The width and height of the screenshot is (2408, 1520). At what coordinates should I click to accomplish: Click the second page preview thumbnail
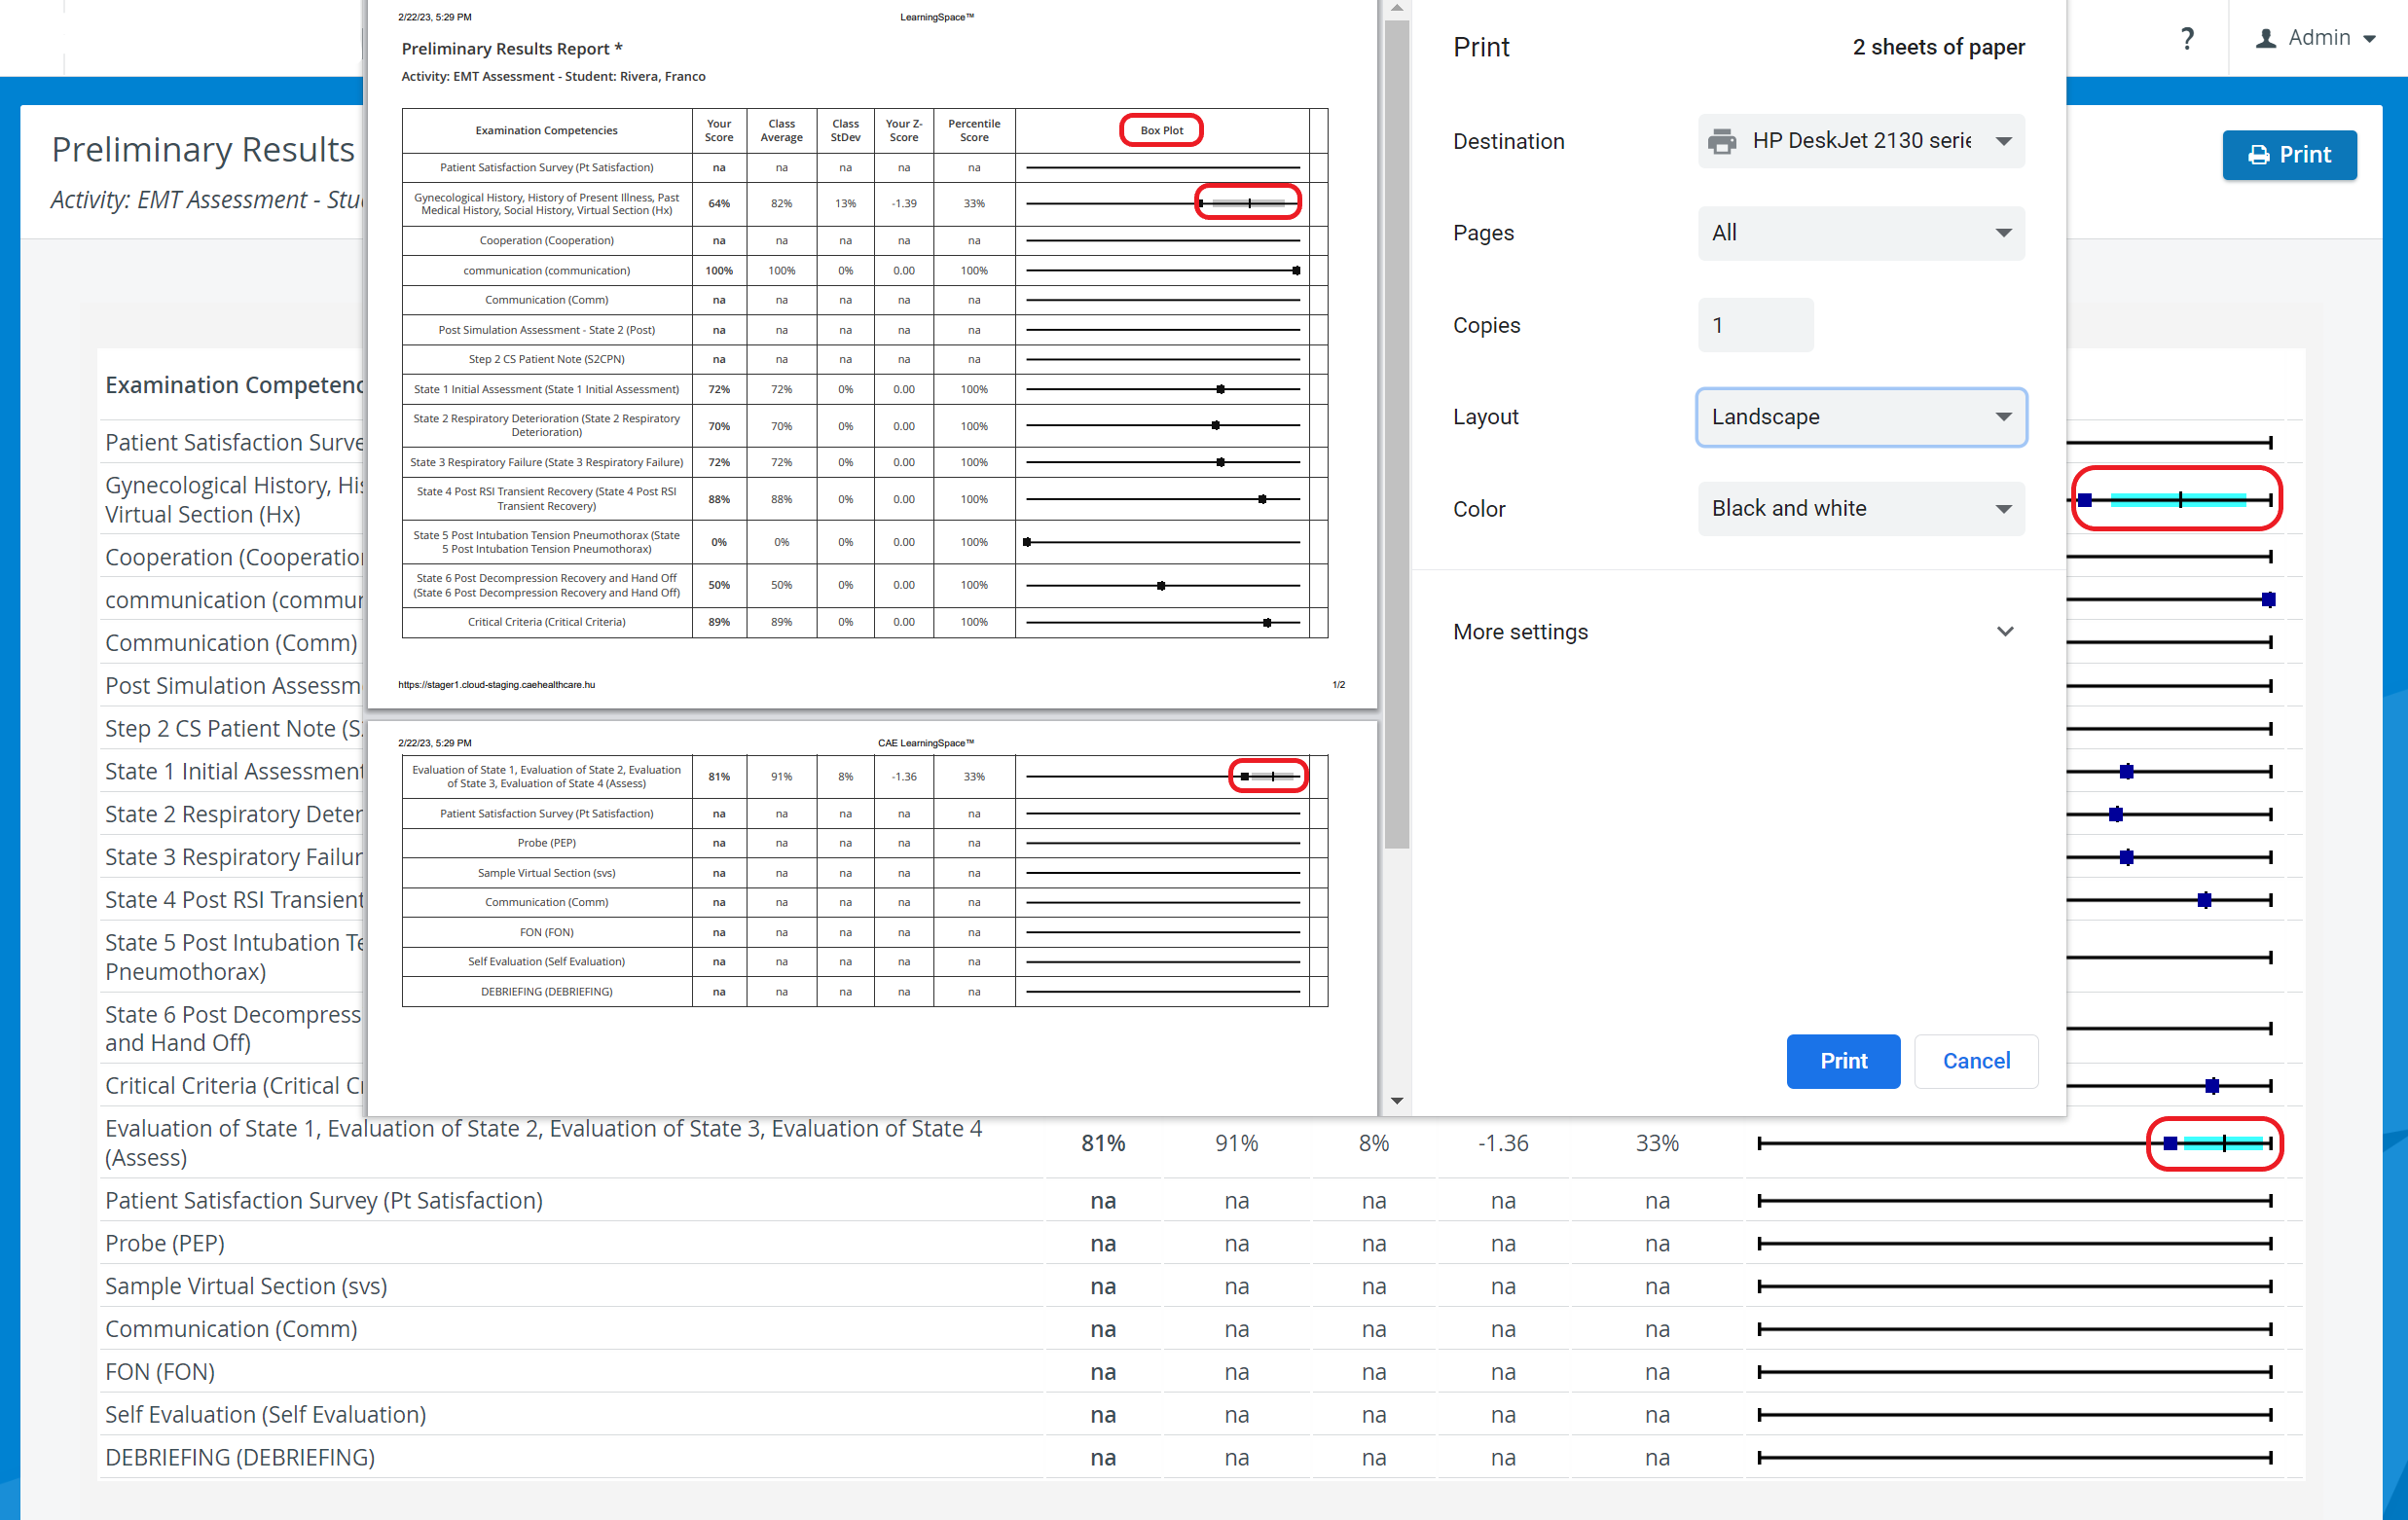click(872, 917)
